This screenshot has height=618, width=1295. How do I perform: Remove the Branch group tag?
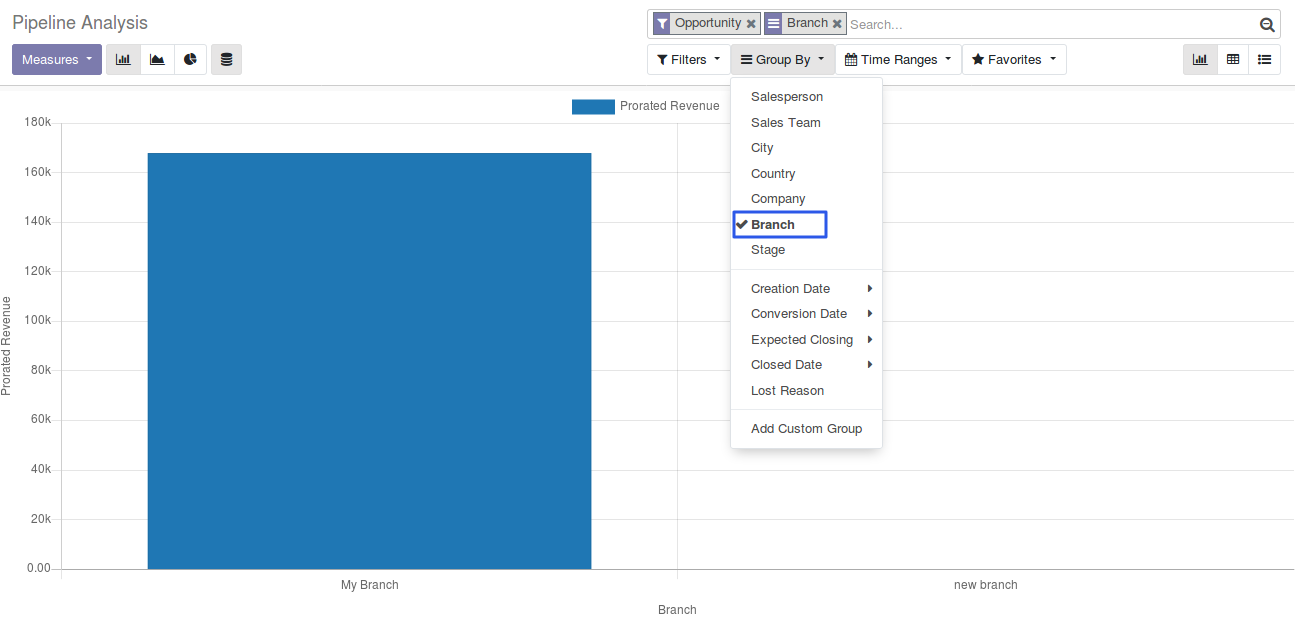(x=837, y=24)
